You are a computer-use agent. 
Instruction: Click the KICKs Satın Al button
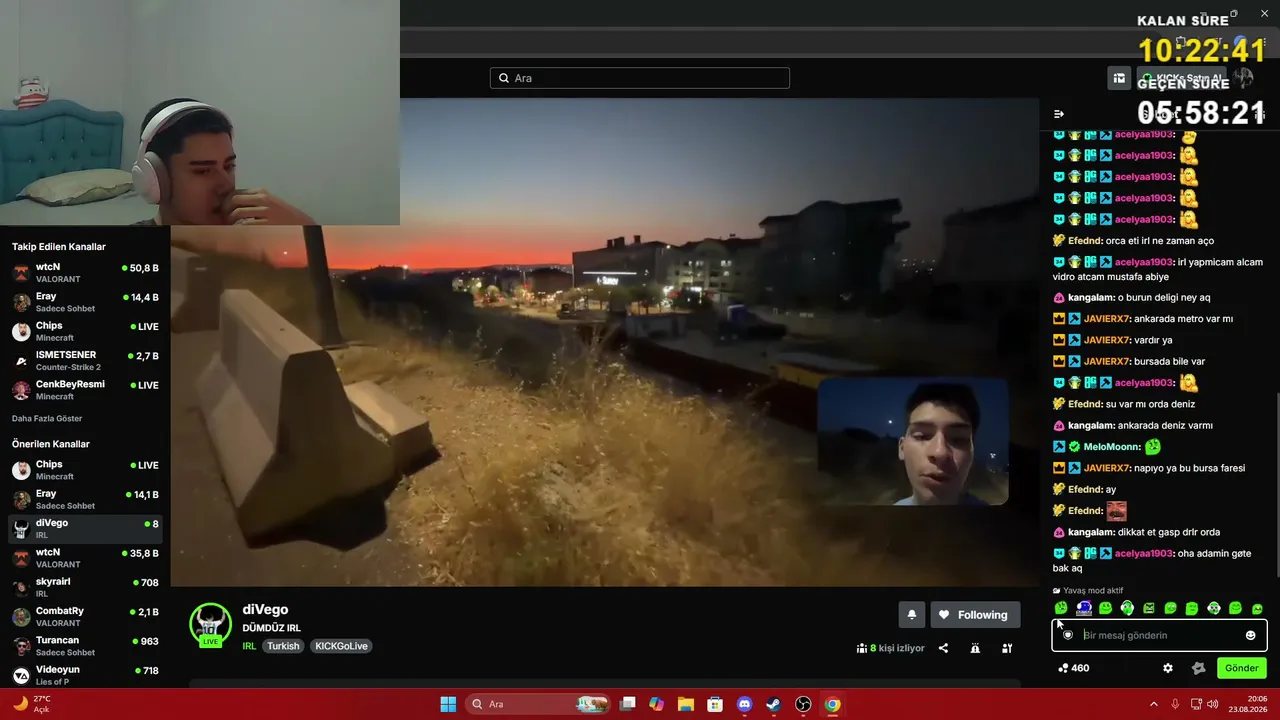click(x=1183, y=78)
